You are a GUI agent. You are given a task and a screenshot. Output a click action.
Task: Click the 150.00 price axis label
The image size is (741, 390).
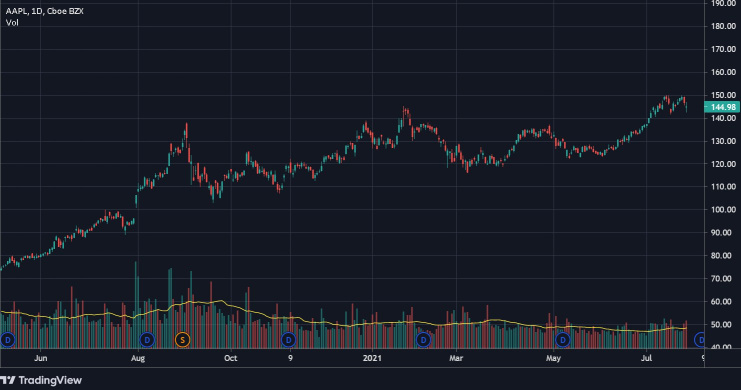[724, 95]
